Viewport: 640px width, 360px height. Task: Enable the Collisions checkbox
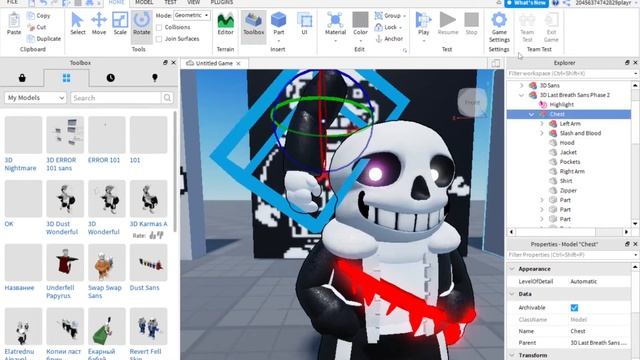159,27
